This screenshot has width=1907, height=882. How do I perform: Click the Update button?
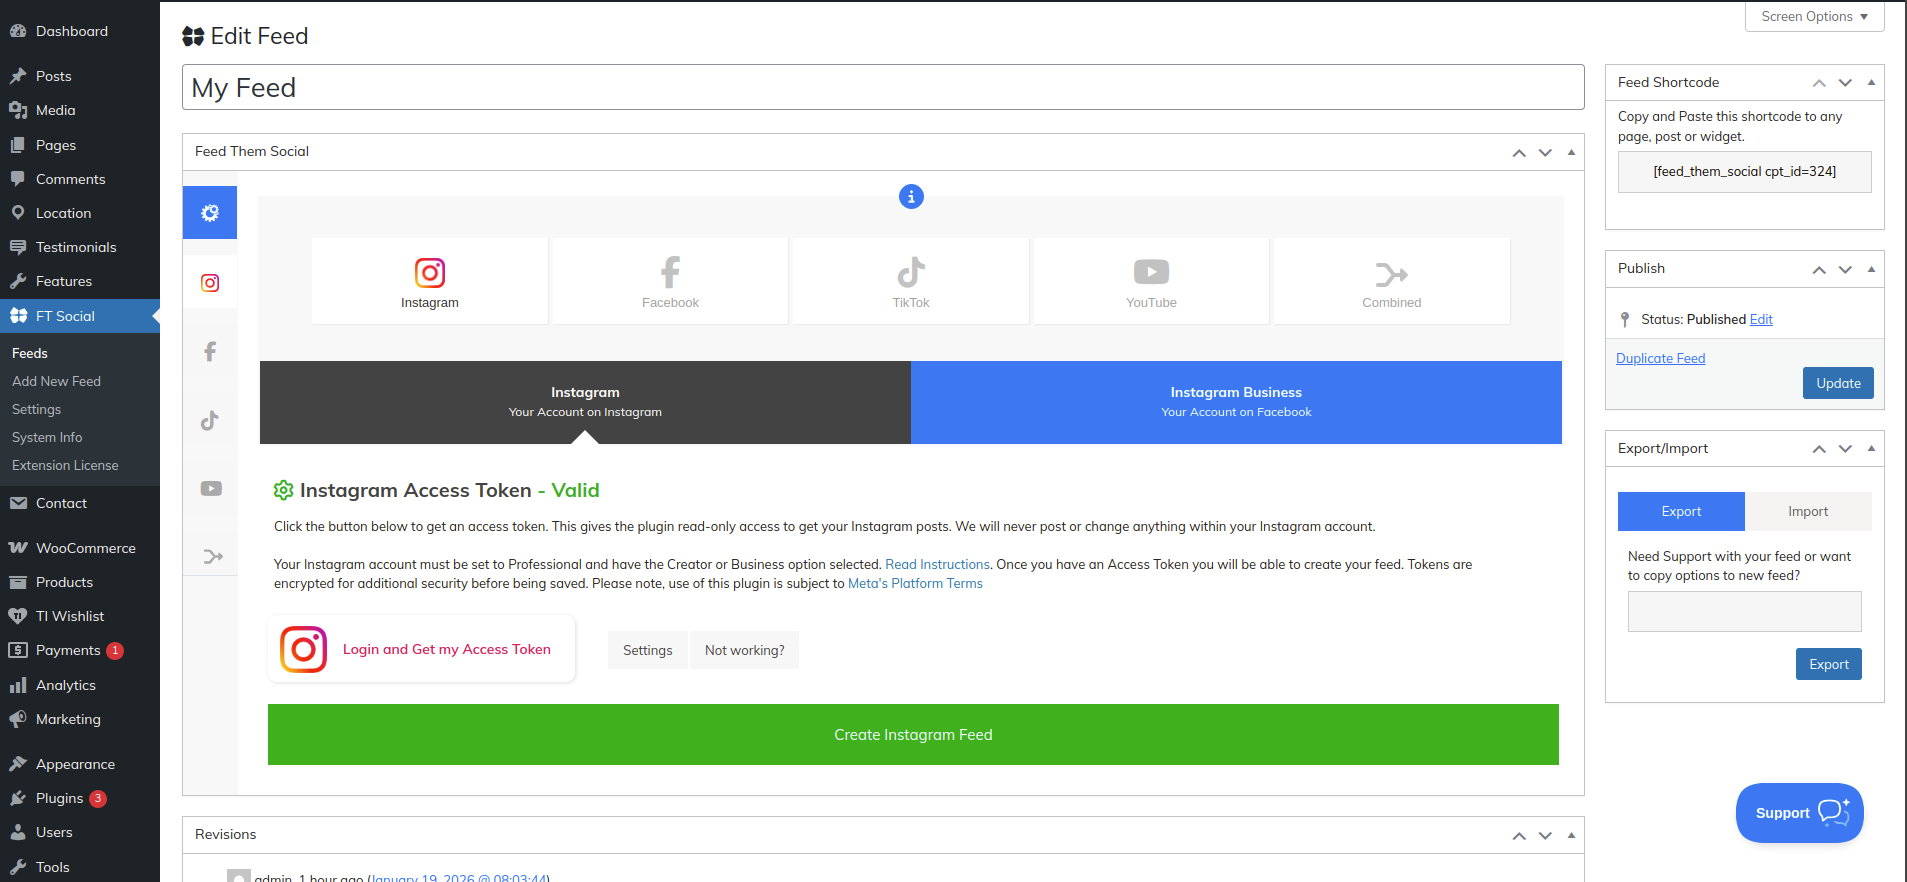click(1838, 383)
